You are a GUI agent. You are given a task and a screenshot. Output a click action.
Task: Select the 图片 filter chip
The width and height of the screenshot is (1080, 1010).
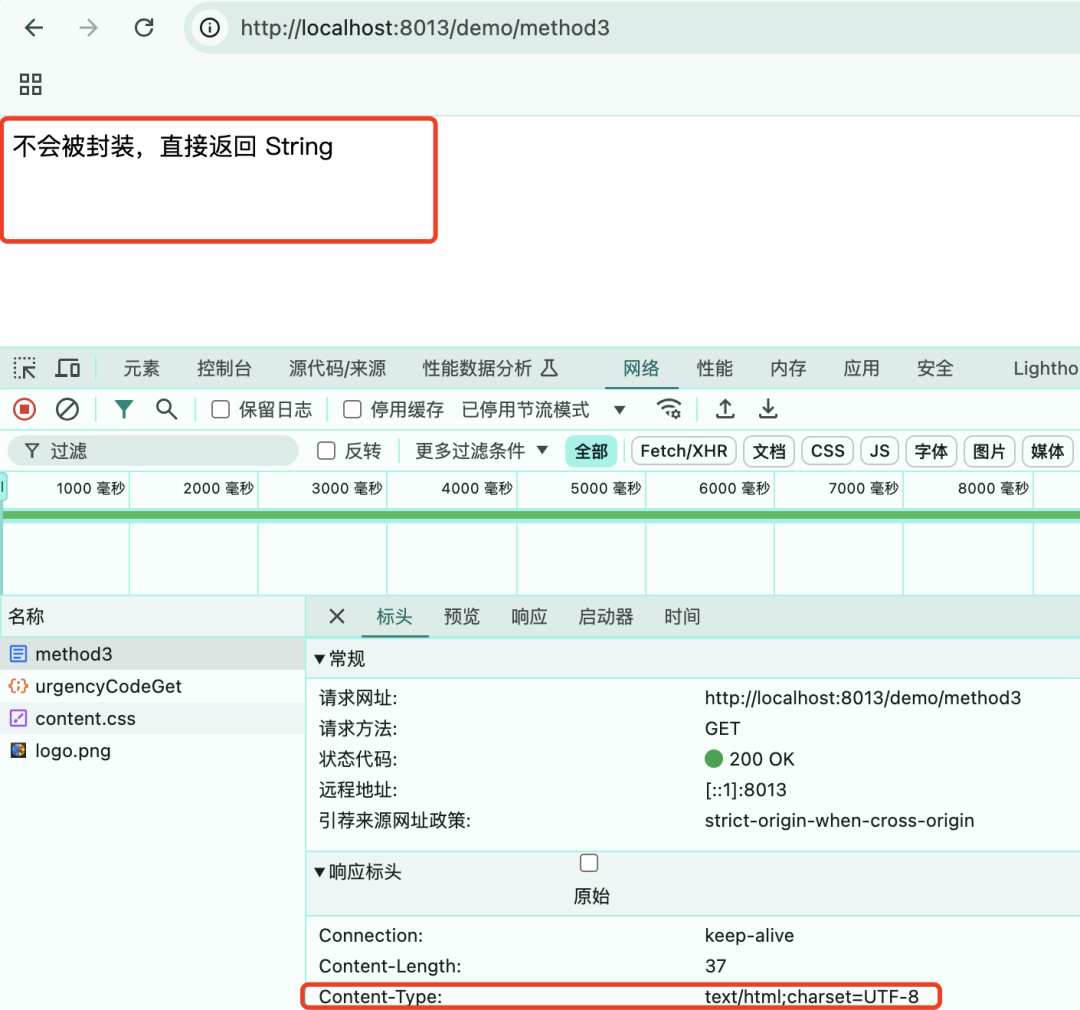coord(989,451)
